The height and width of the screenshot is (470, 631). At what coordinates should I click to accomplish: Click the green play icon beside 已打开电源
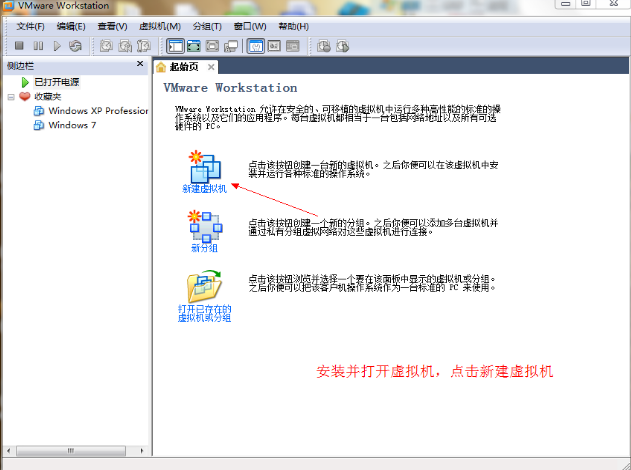25,82
